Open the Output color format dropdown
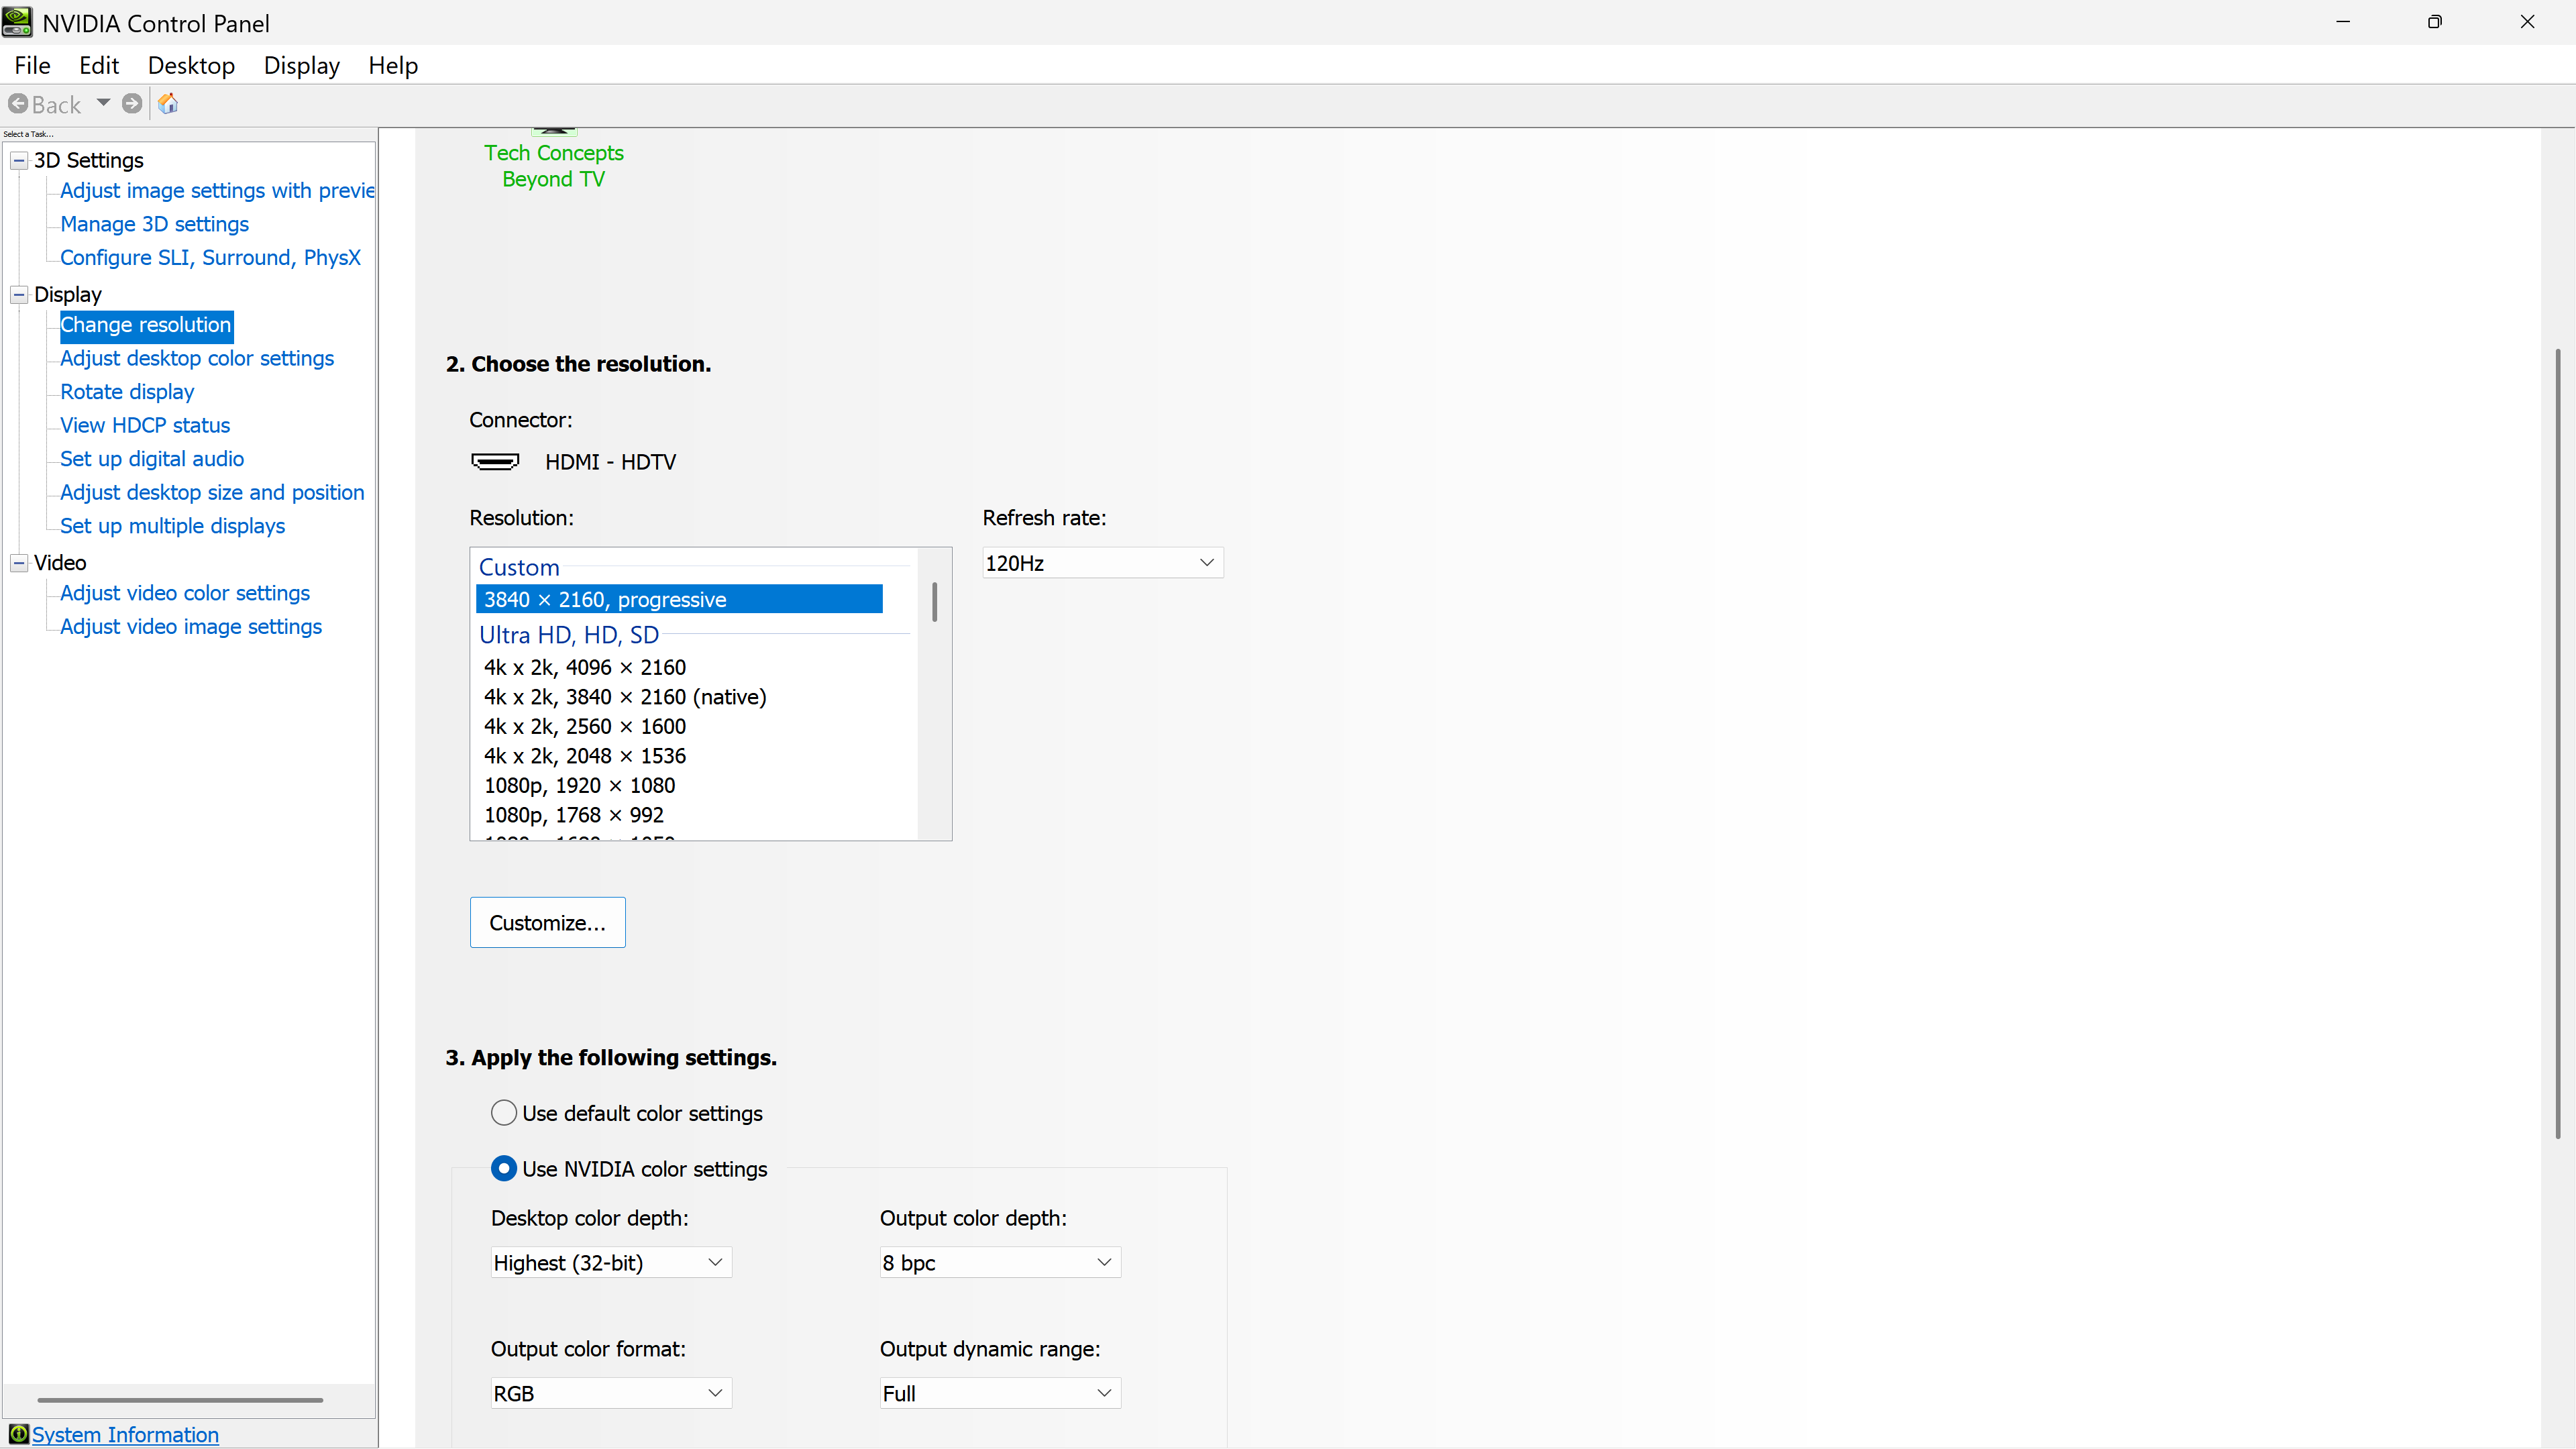This screenshot has height=1449, width=2576. 611,1393
